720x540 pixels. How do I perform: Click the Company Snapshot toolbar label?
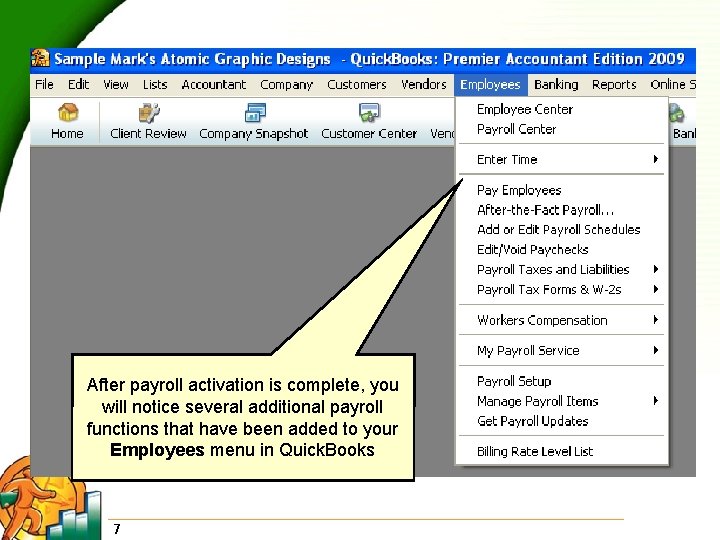tap(253, 134)
